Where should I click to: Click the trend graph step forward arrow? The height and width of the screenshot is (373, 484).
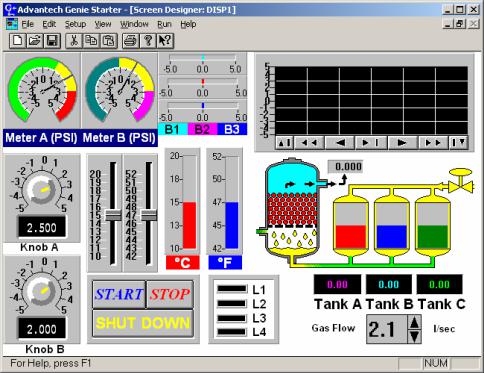click(x=402, y=143)
